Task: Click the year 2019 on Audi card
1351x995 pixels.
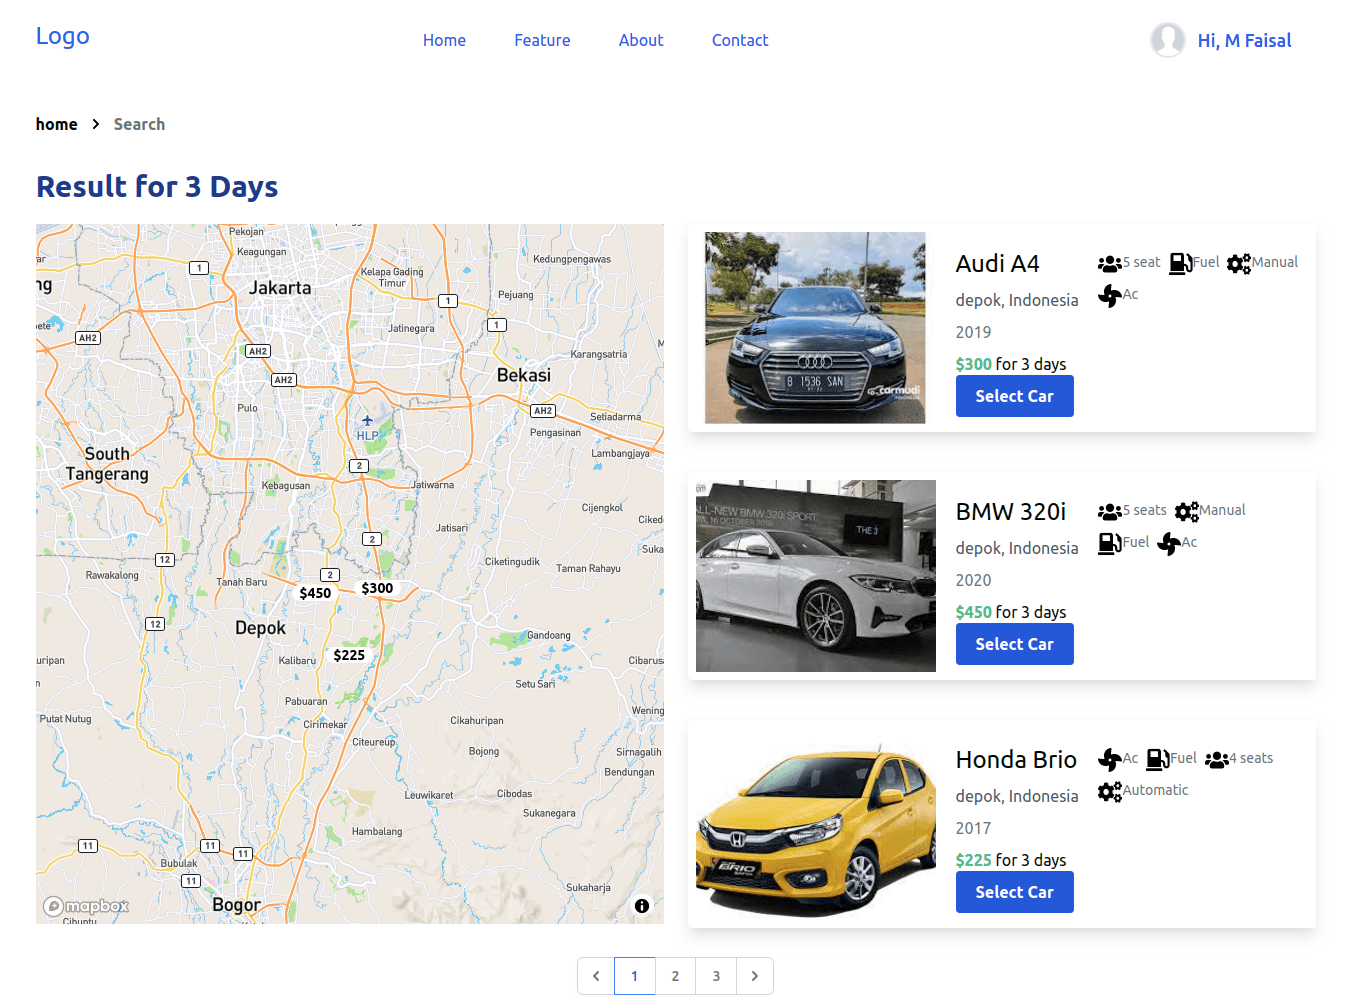Action: click(973, 332)
